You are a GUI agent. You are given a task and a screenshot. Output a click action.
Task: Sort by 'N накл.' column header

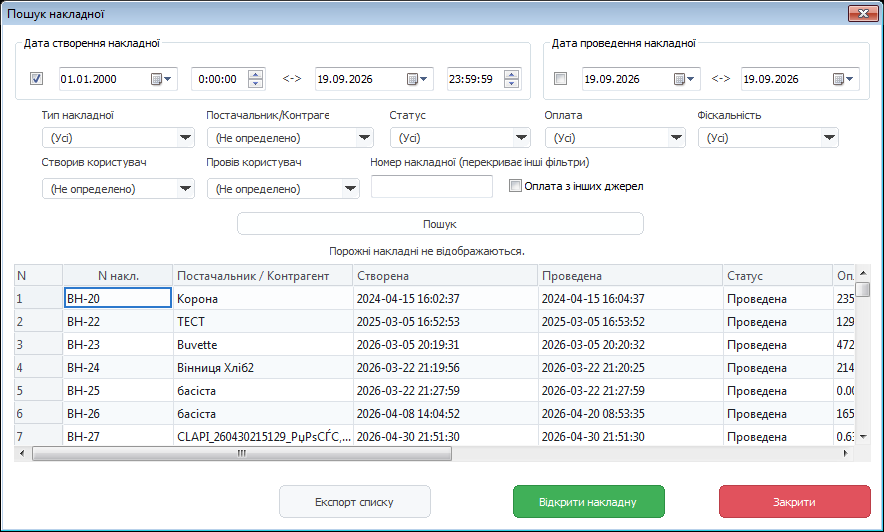coord(118,276)
